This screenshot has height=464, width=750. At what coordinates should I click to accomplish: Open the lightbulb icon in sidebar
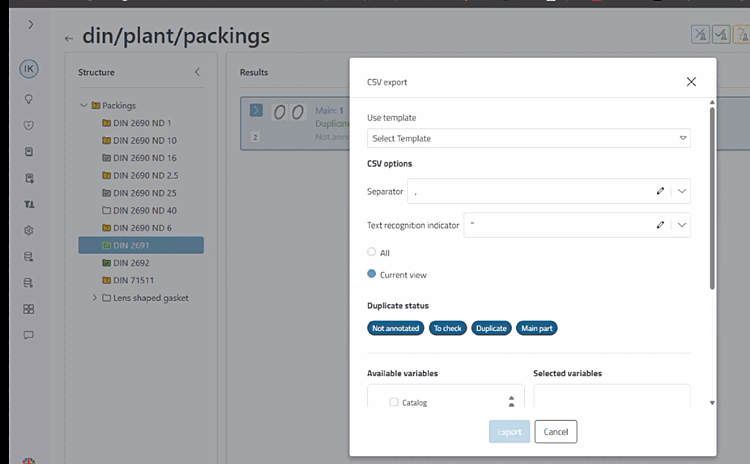tap(29, 99)
